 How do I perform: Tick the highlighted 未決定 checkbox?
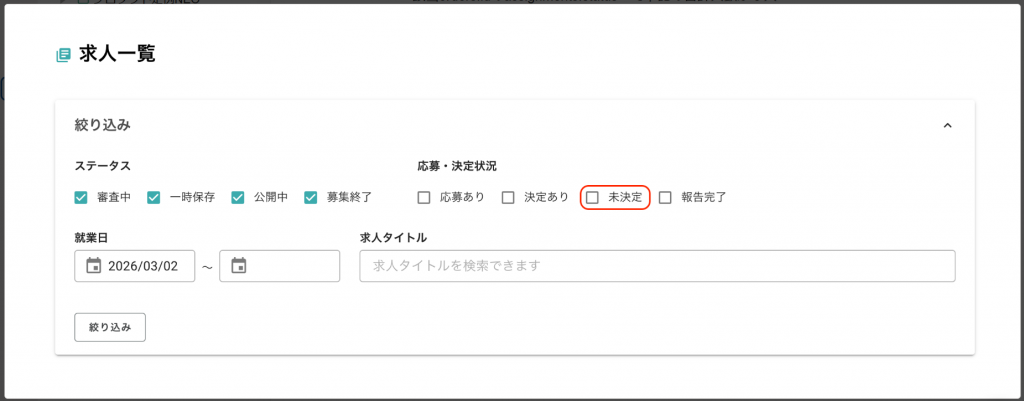coord(592,197)
